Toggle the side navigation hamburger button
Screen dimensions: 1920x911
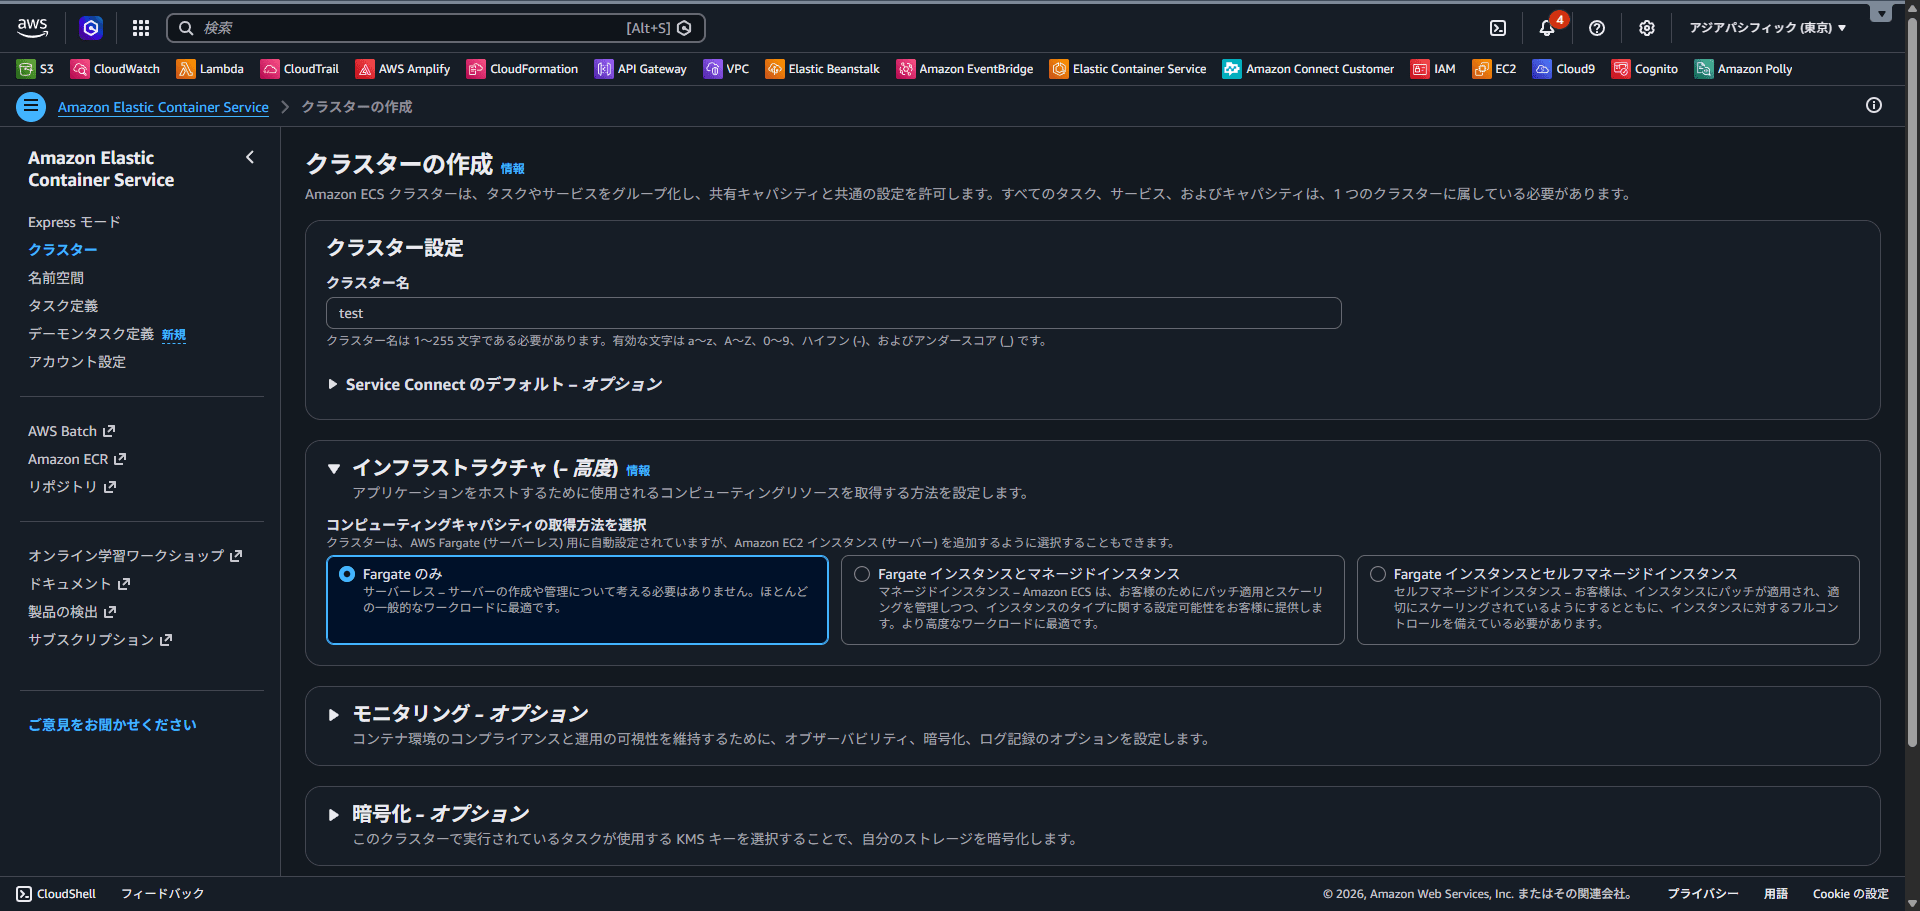31,106
